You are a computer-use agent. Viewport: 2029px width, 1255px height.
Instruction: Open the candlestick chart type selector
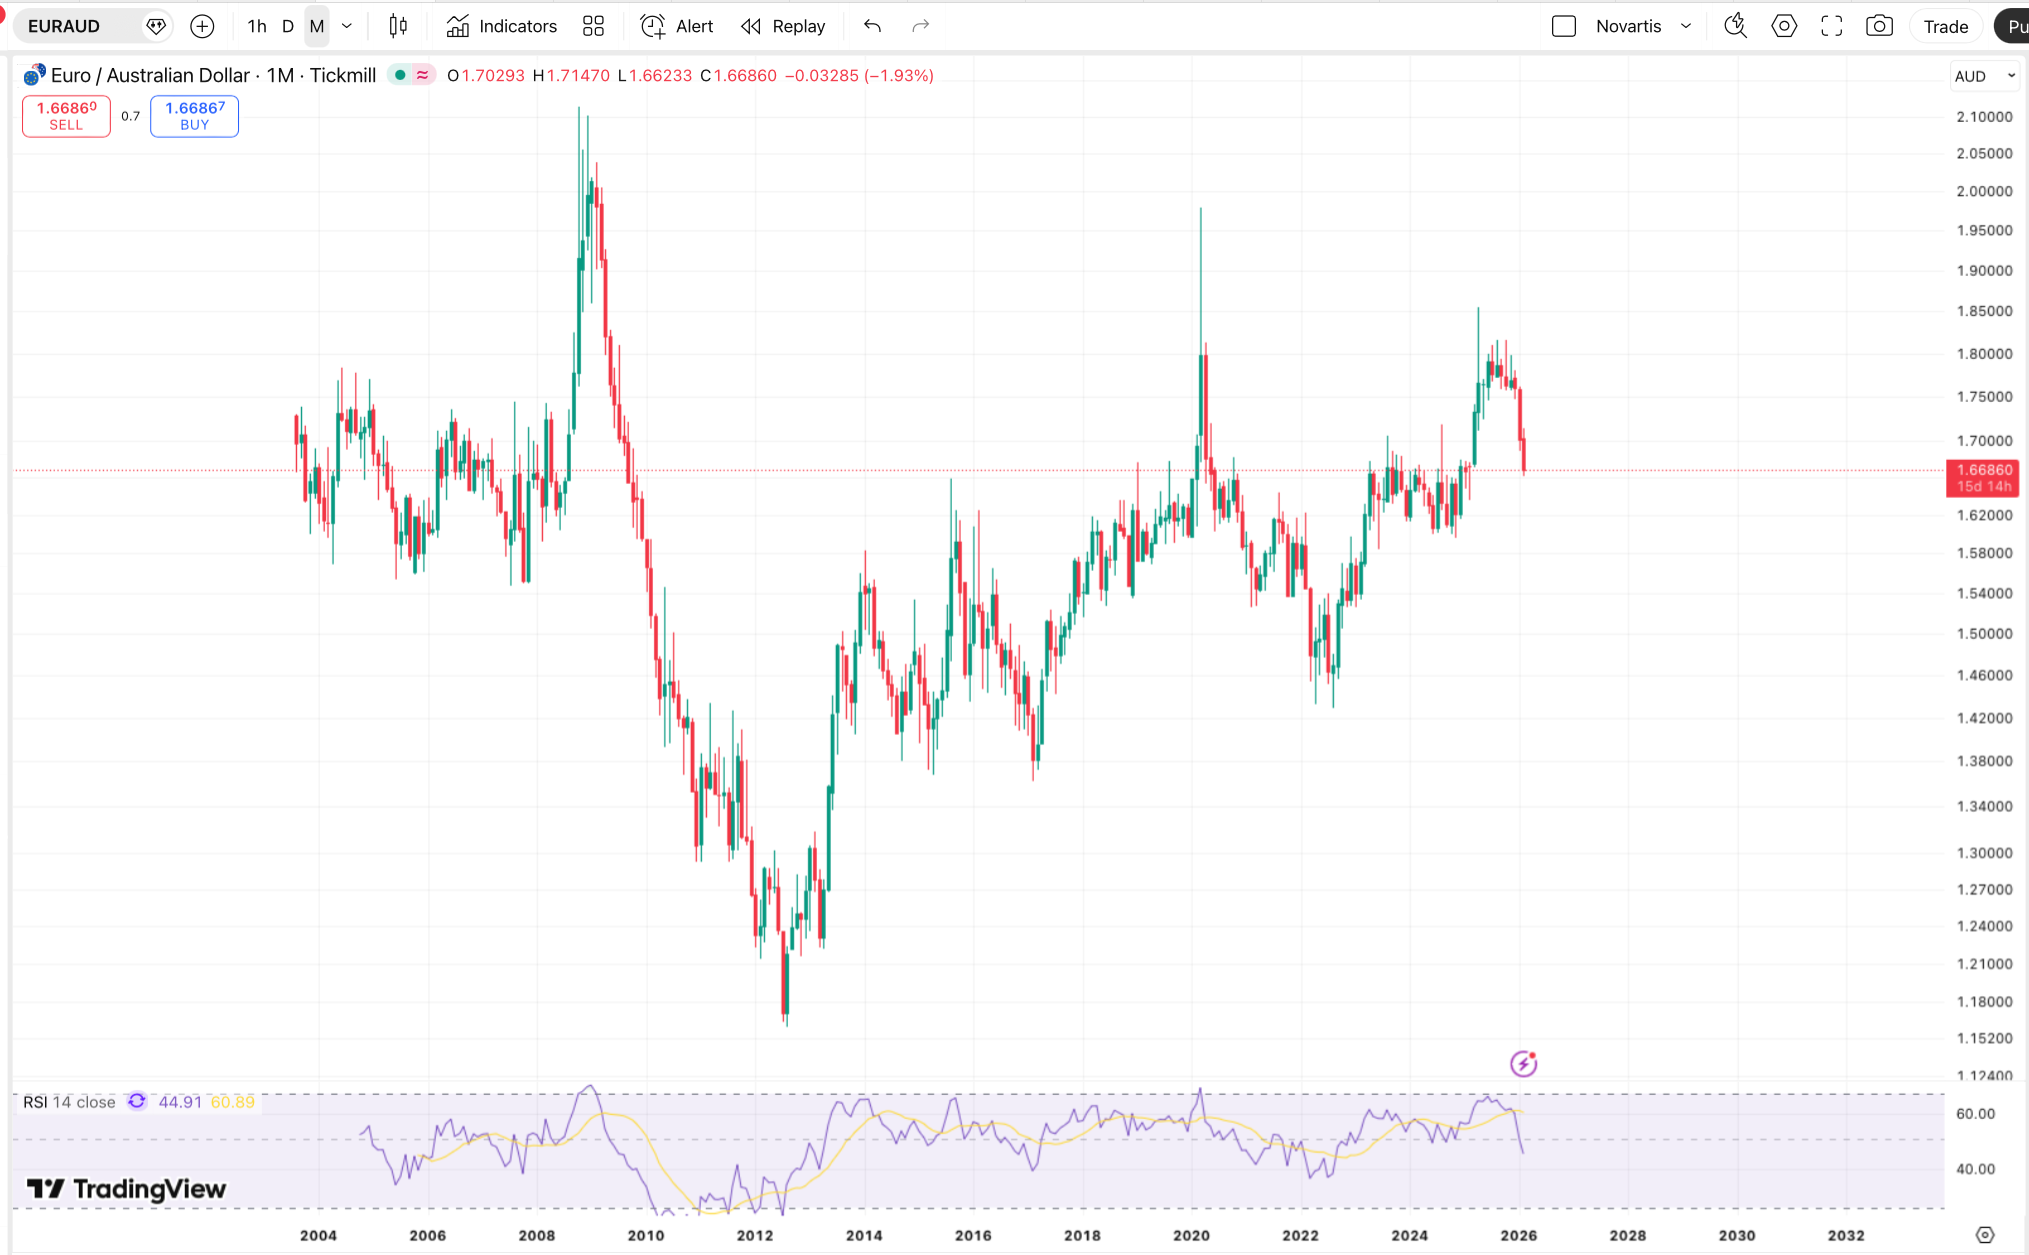point(398,26)
